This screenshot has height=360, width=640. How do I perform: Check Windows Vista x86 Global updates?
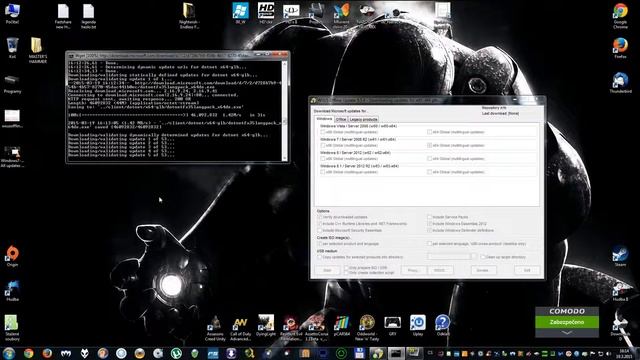[x=322, y=132]
